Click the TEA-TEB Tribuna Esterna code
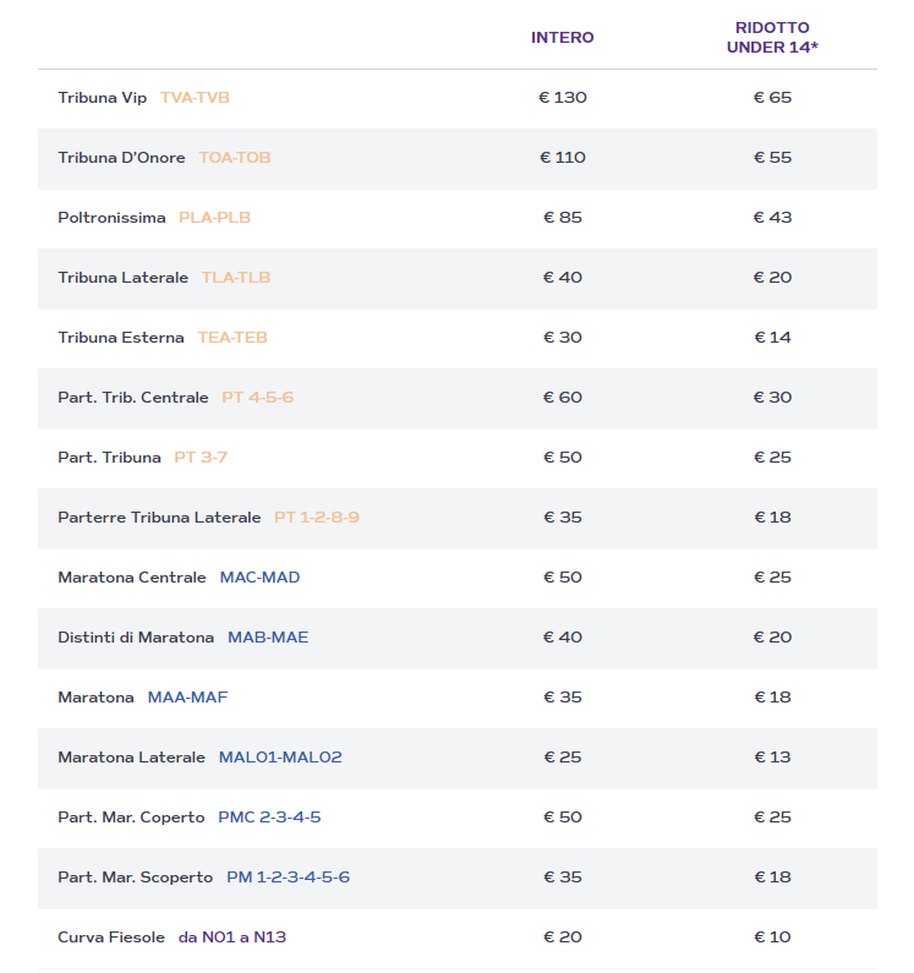Image resolution: width=914 pixels, height=973 pixels. pos(232,338)
